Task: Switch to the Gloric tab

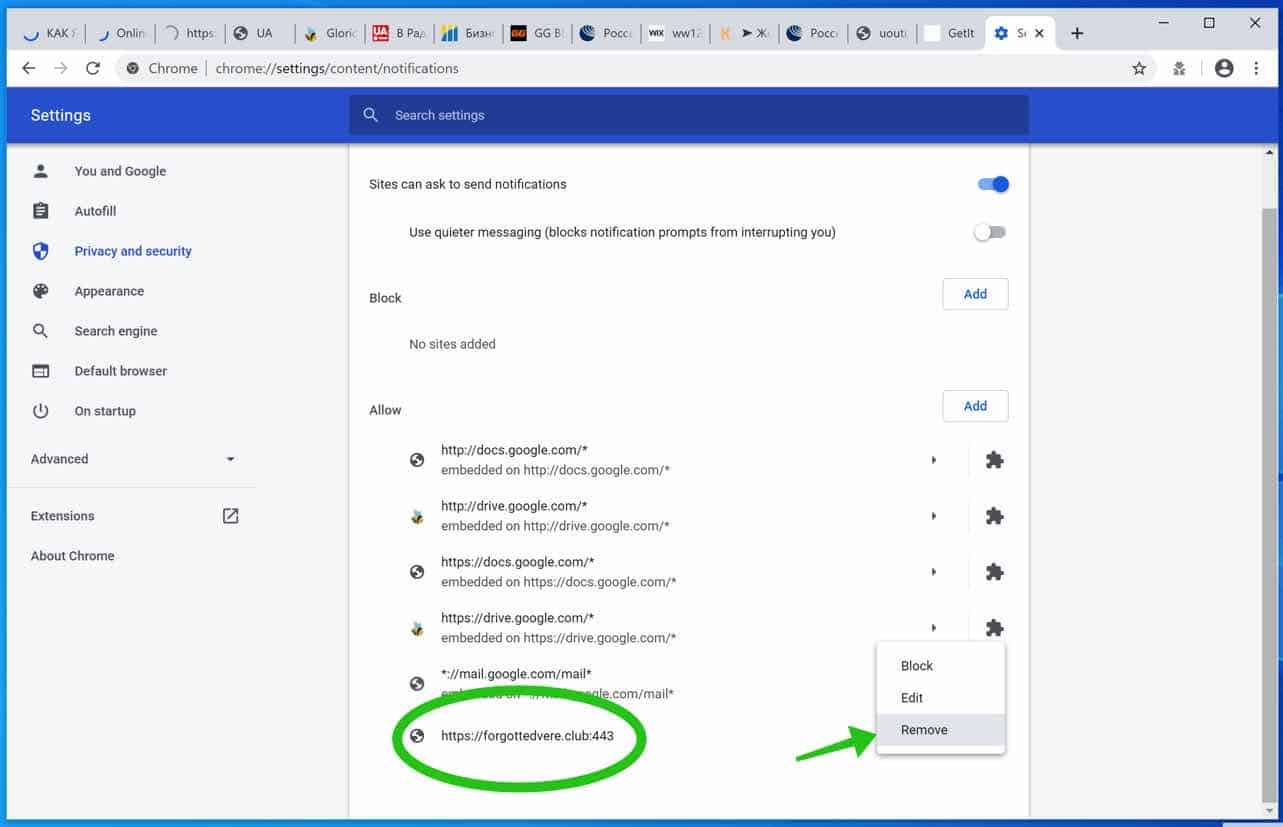Action: coord(330,33)
